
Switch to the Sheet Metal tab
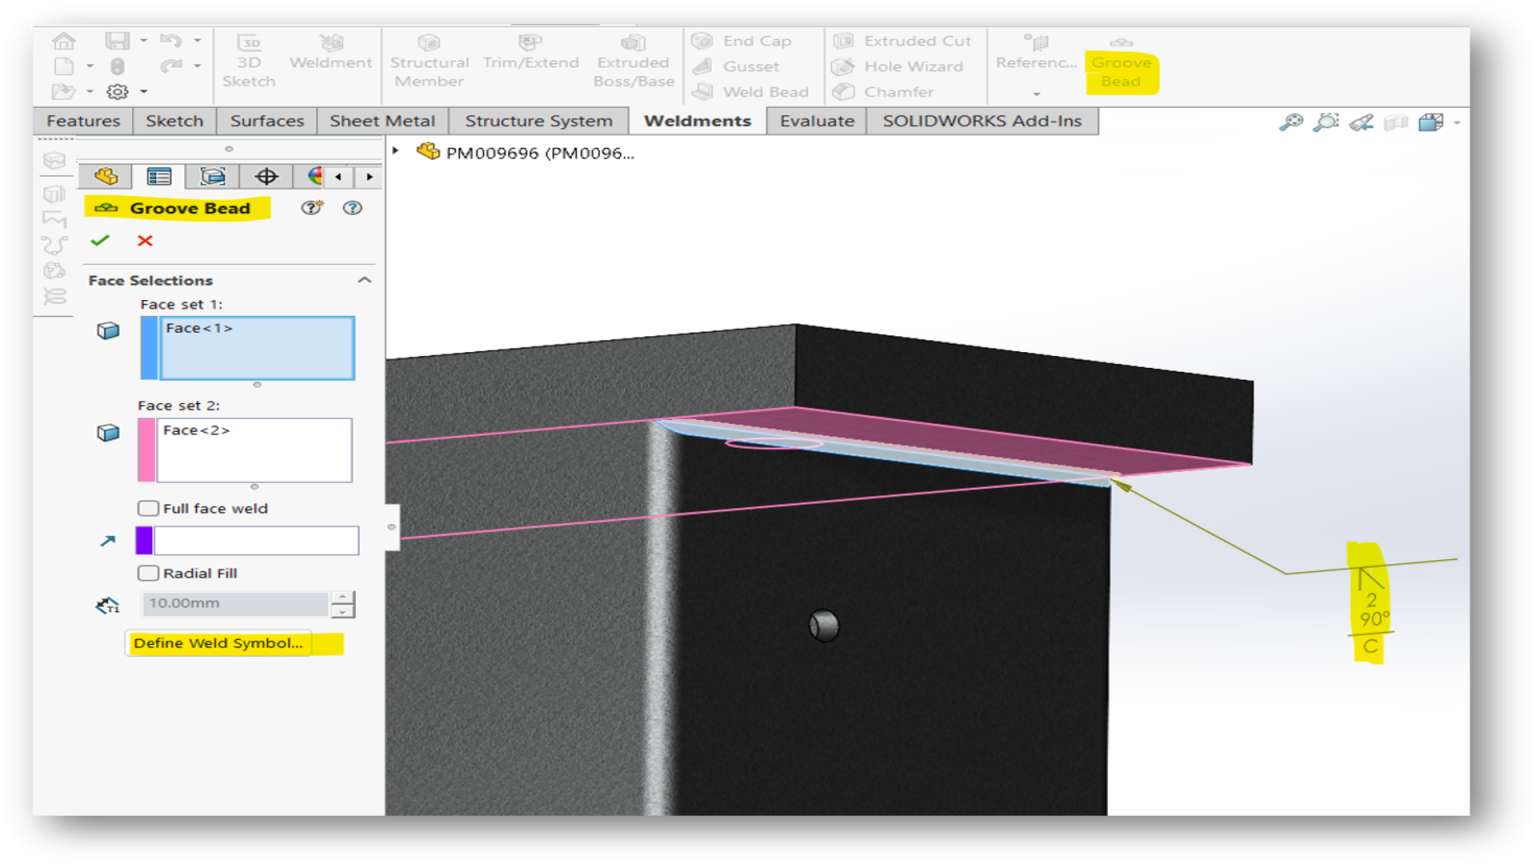click(x=382, y=120)
